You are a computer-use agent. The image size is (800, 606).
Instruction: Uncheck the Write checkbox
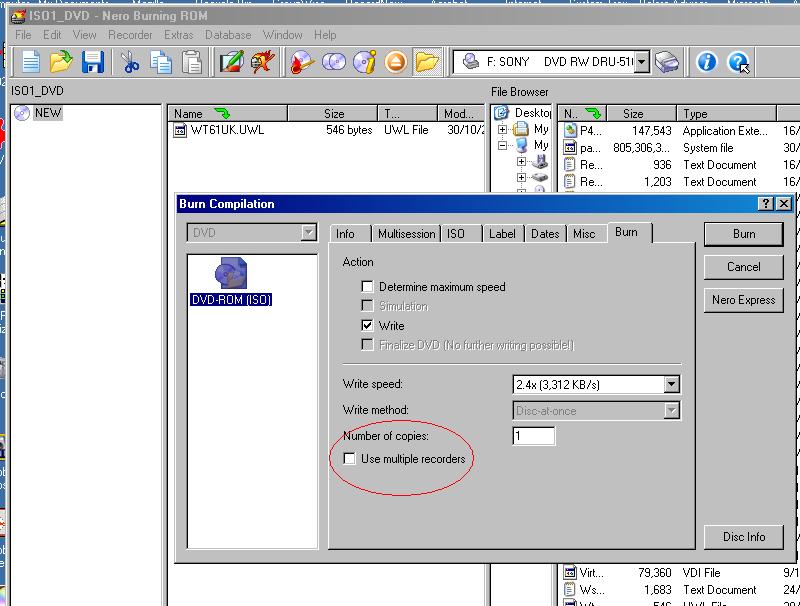point(367,325)
